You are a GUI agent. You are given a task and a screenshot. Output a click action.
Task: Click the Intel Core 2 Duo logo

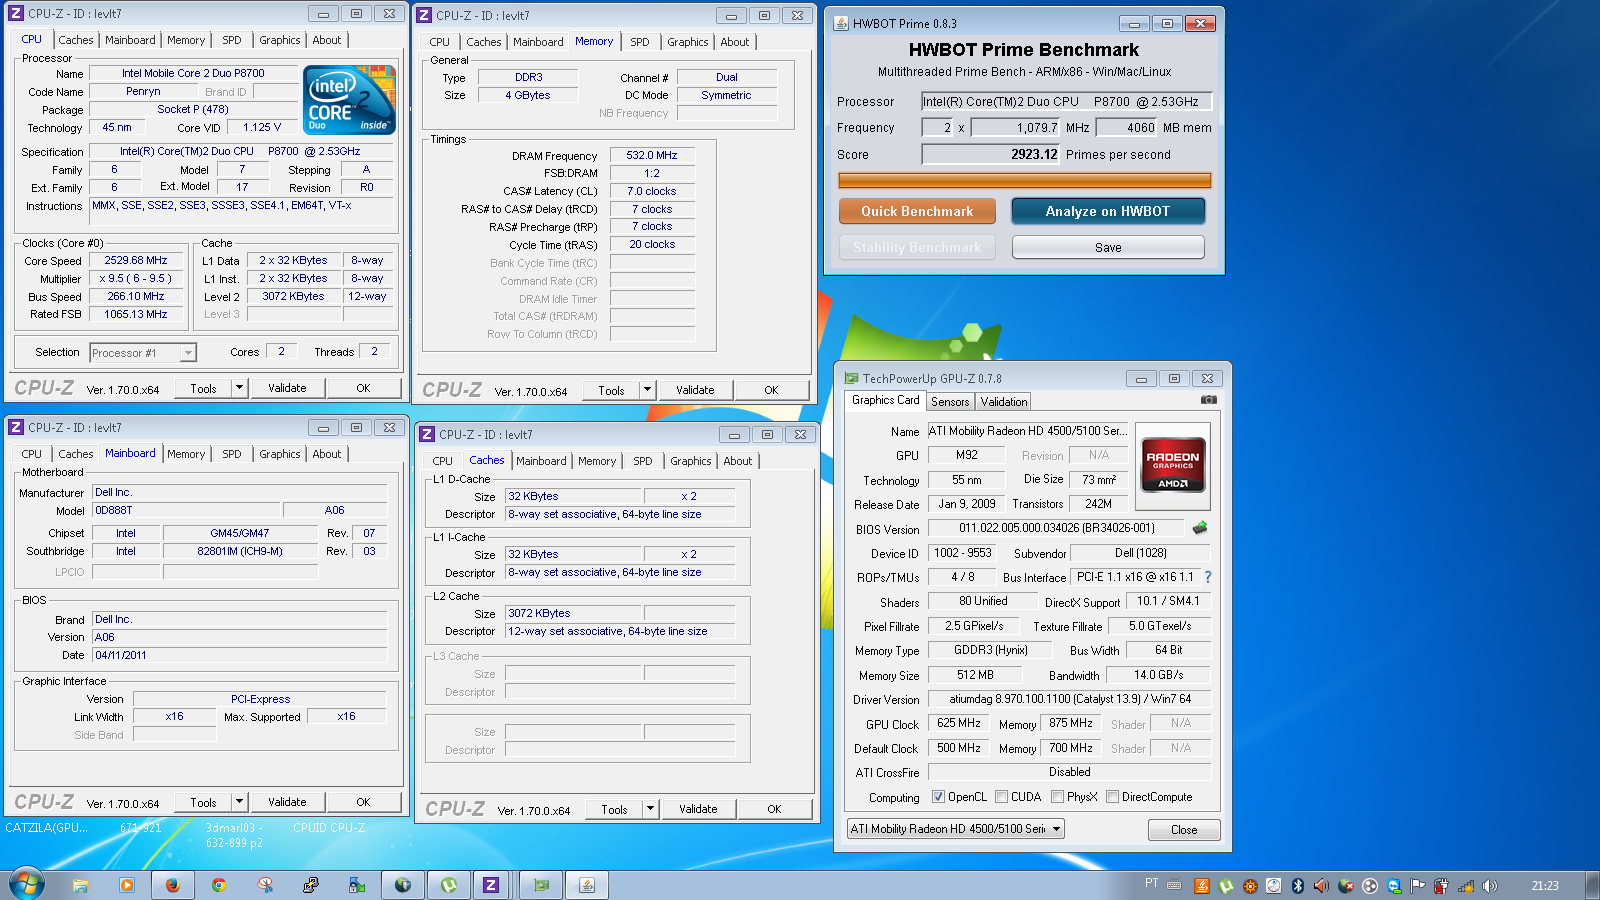349,100
